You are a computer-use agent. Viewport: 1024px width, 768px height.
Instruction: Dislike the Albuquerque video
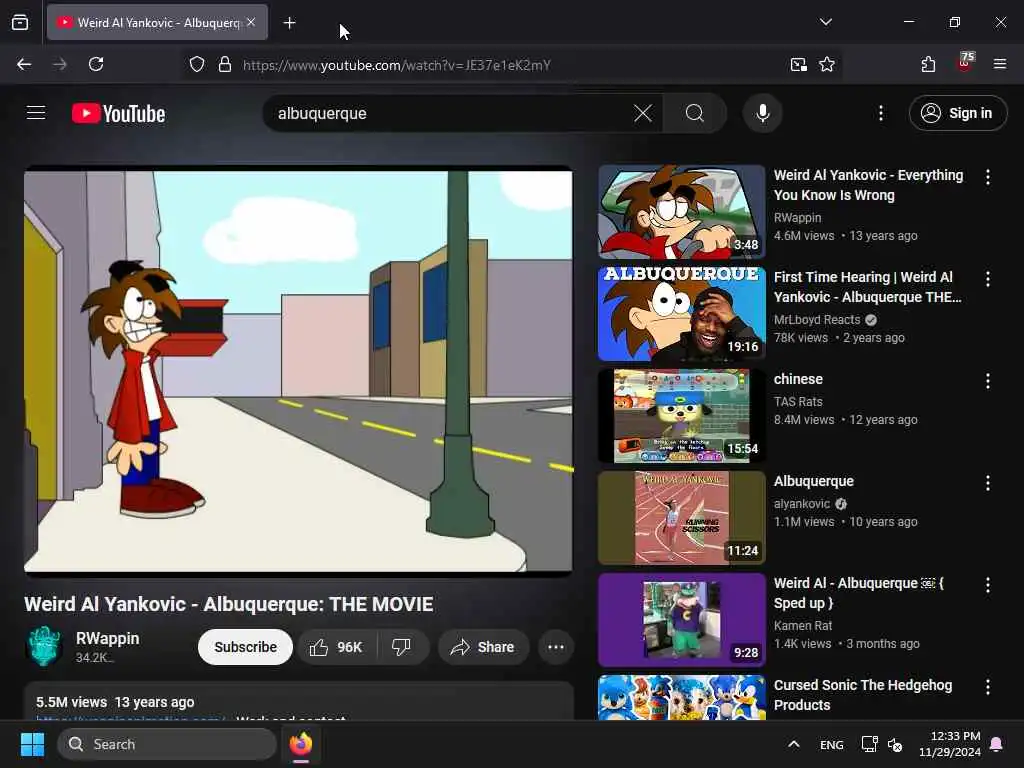[402, 647]
